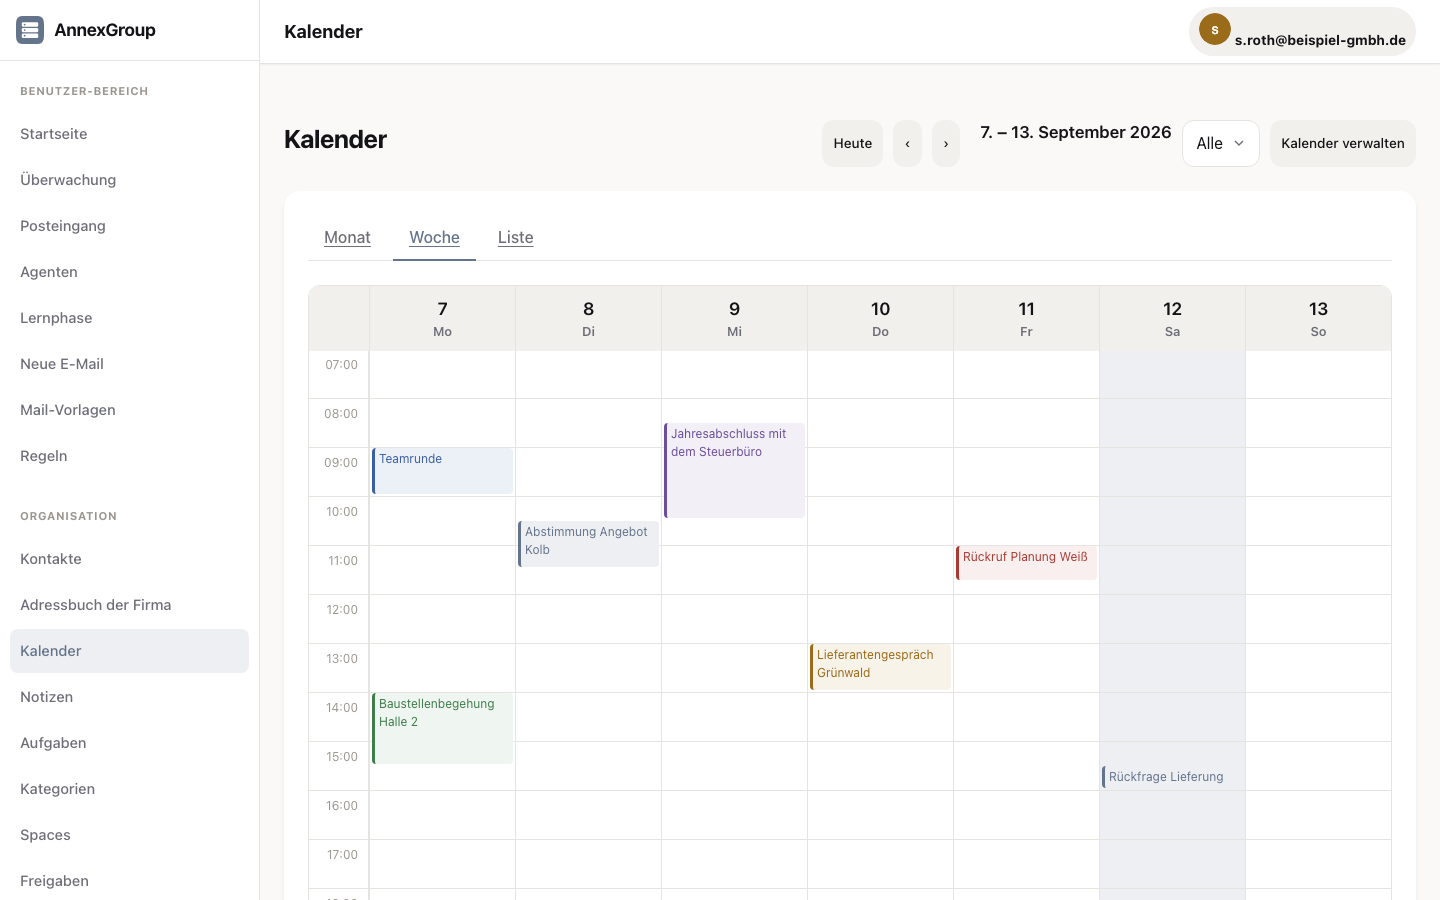Go to Agenten page
The height and width of the screenshot is (900, 1440).
129,272
